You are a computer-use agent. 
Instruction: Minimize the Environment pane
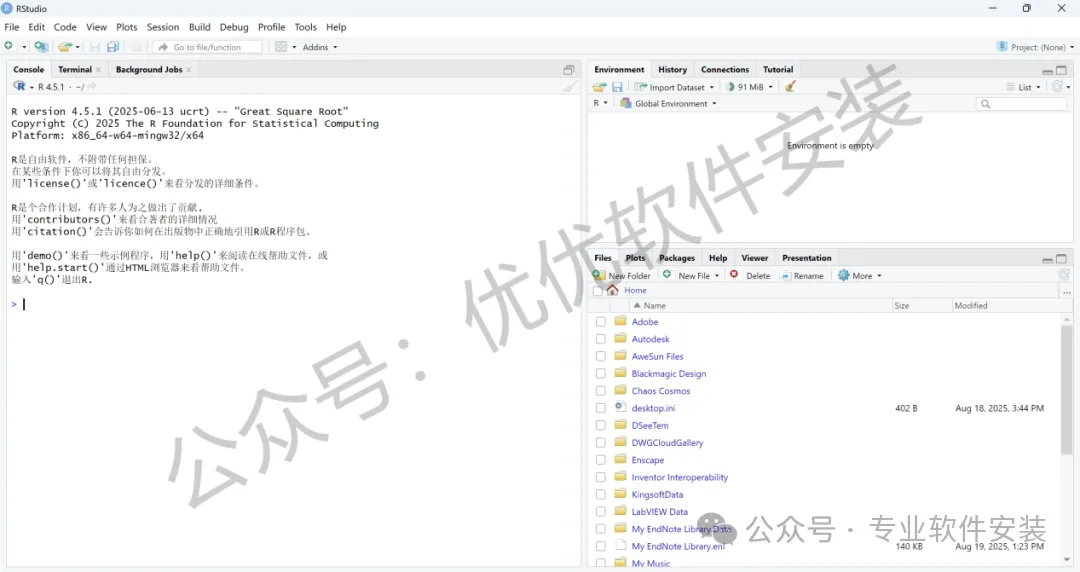pos(1048,70)
